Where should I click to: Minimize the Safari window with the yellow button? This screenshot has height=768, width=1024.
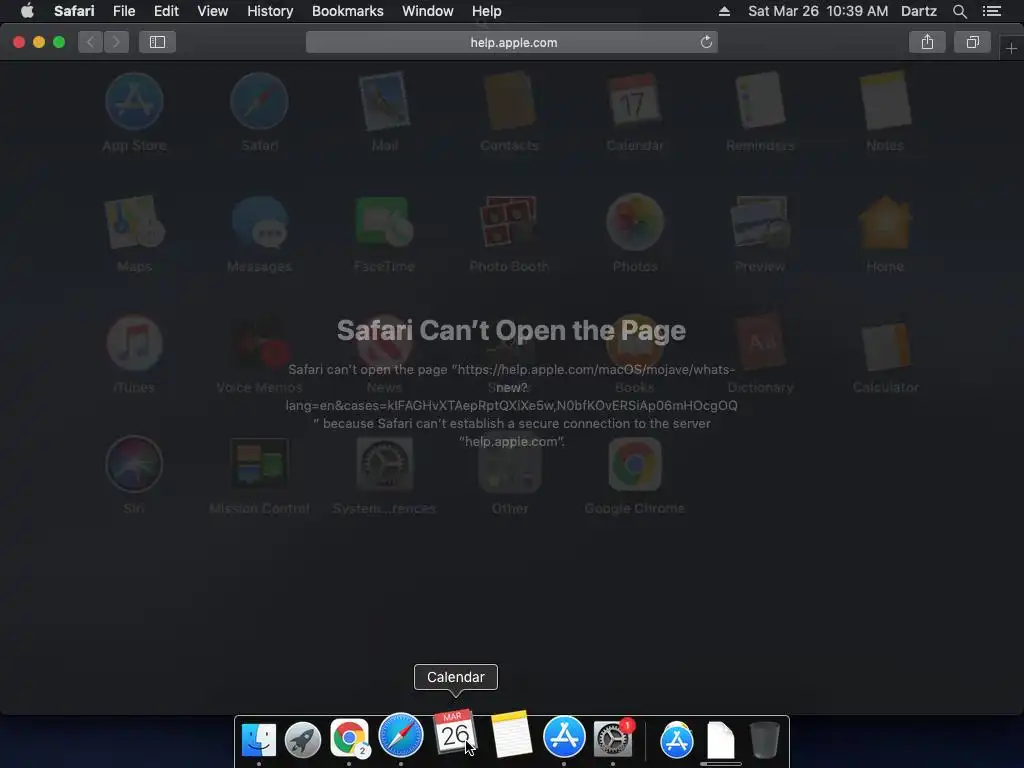tap(39, 42)
